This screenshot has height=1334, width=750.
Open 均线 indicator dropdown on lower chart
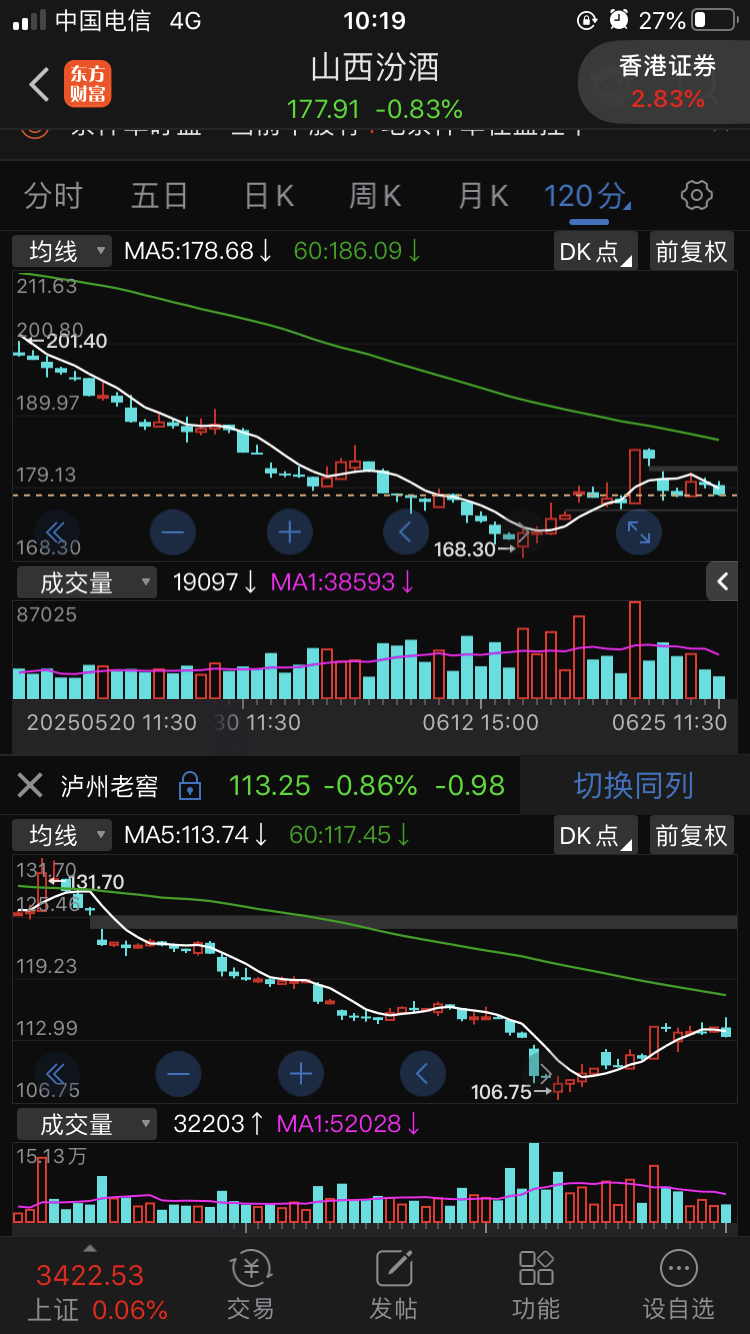point(62,834)
